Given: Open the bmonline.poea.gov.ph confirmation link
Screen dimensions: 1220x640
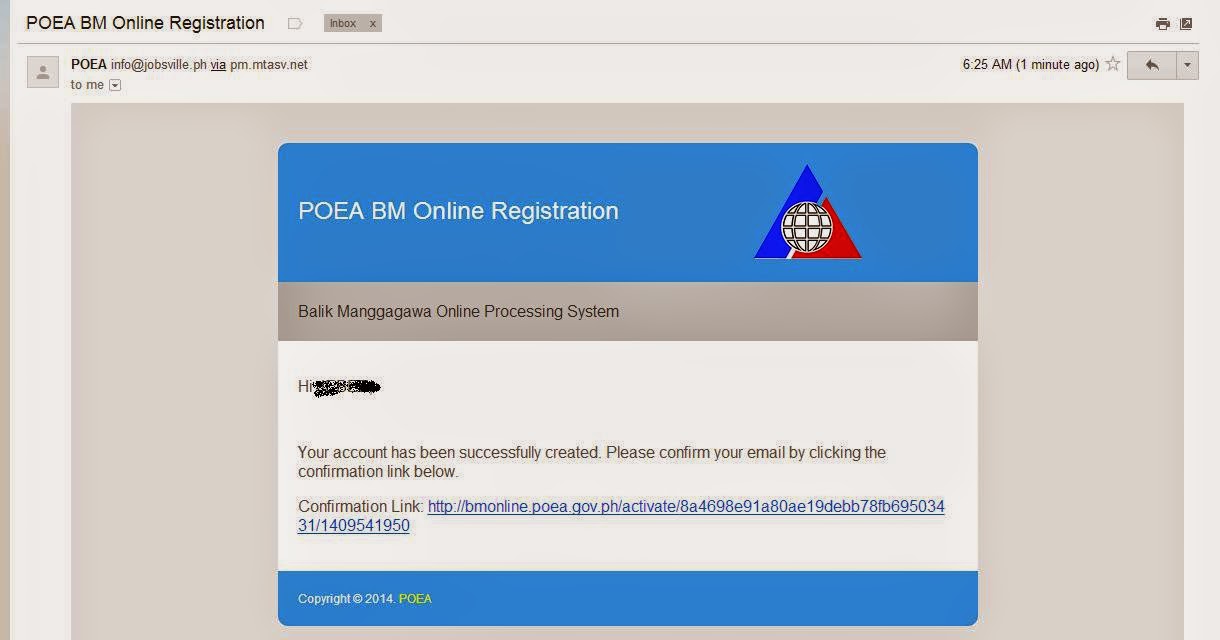Looking at the screenshot, I should point(621,516).
